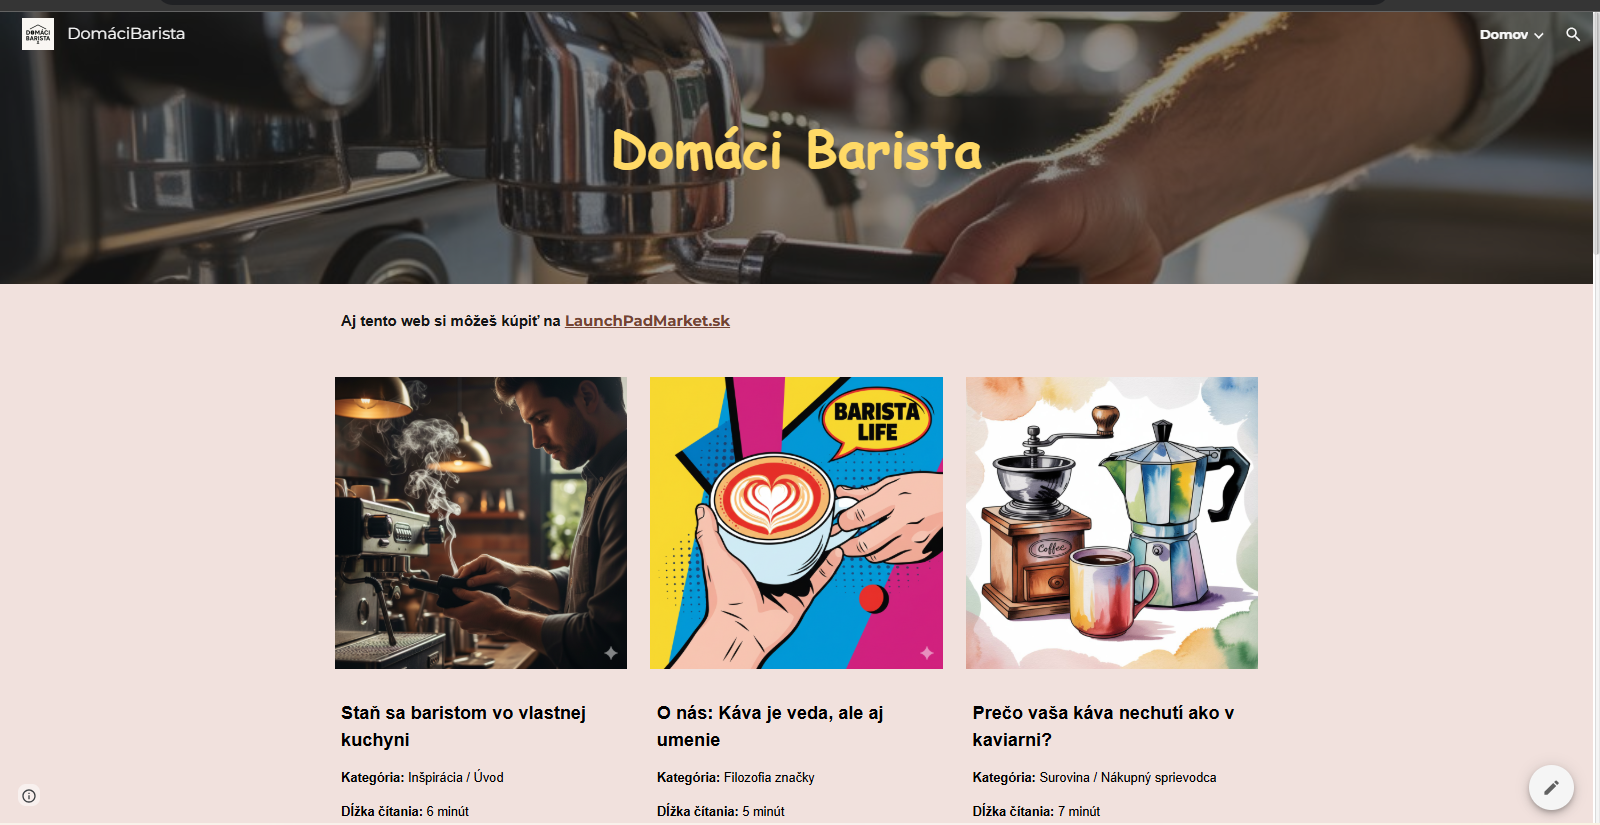This screenshot has width=1600, height=825.
Task: Open the barista espresso machine photo
Action: click(x=481, y=523)
